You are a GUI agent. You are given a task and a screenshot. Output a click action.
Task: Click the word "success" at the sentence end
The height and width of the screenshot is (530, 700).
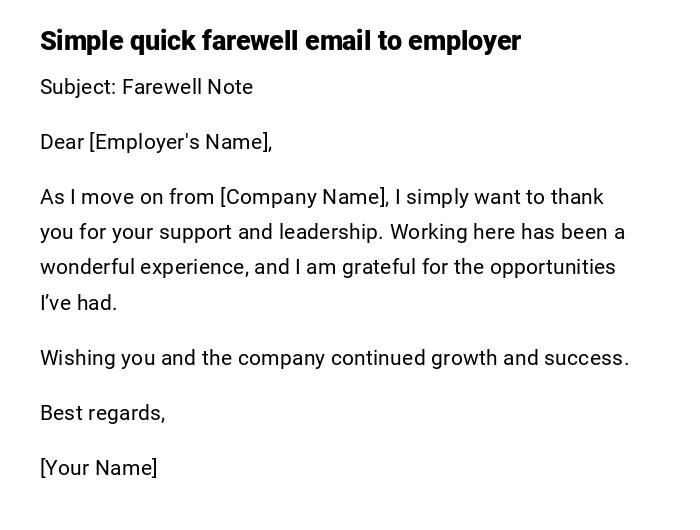click(583, 358)
